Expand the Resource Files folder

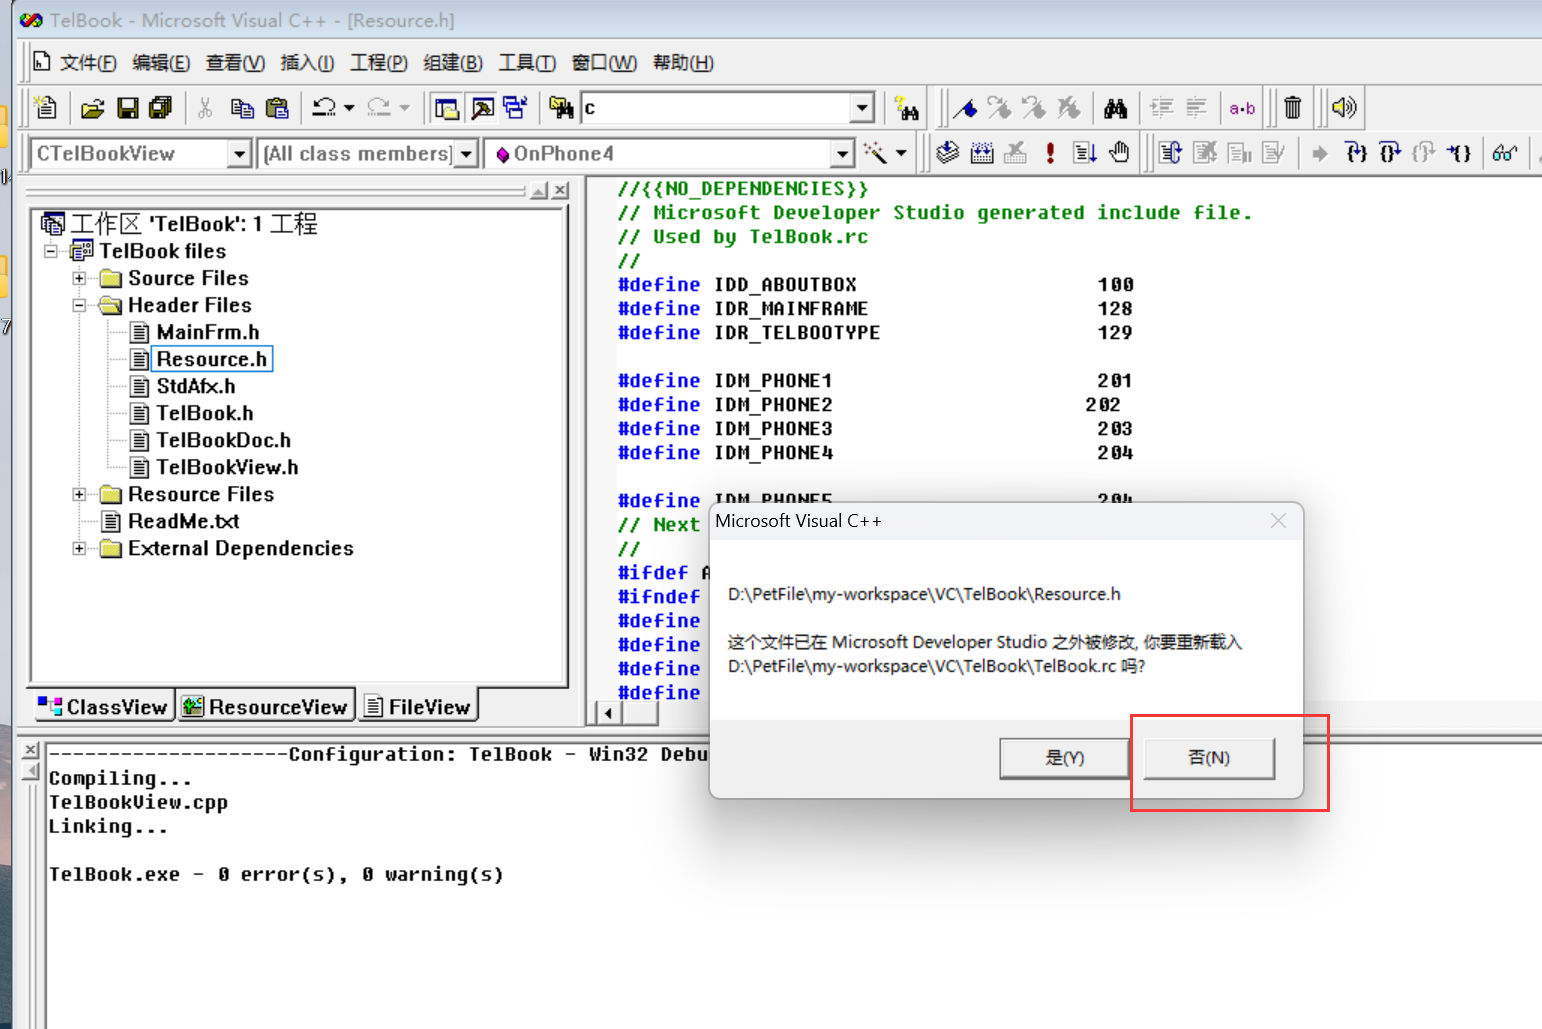coord(79,494)
